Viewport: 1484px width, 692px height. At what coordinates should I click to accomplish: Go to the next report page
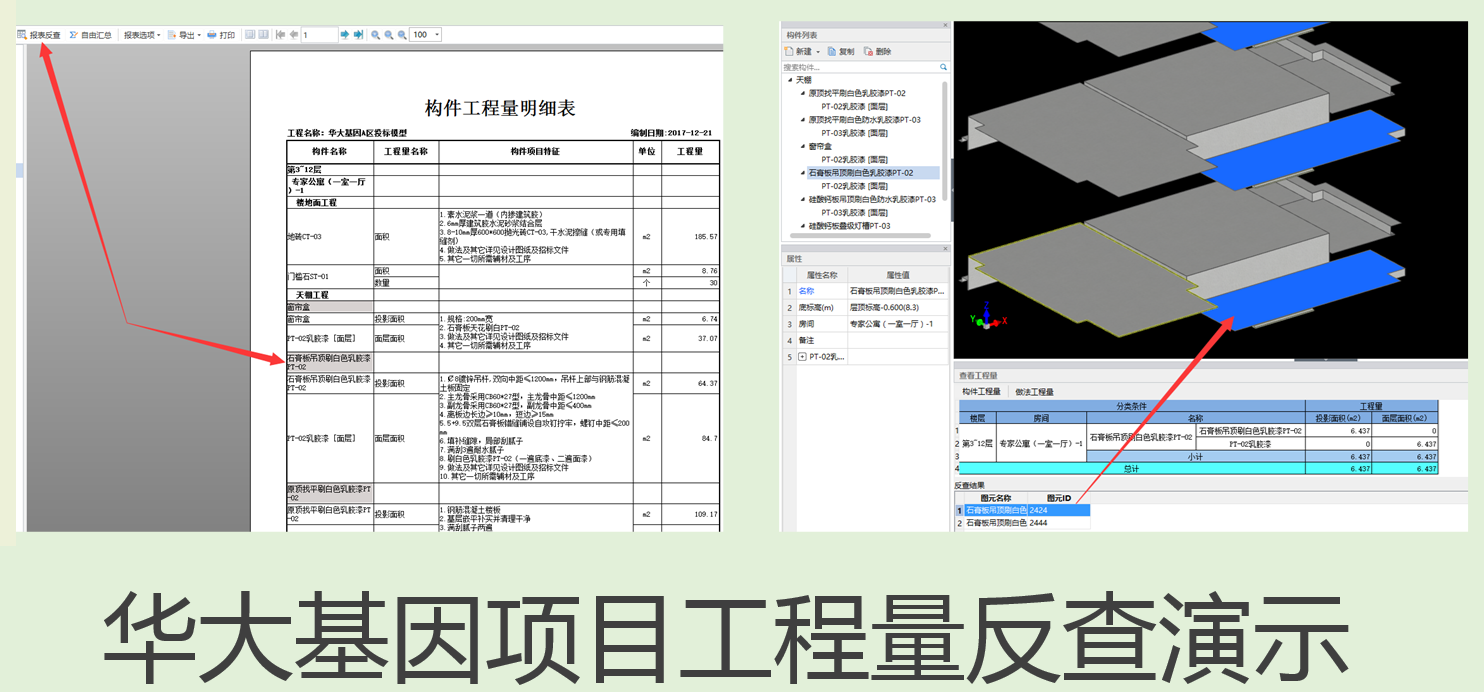pos(345,35)
